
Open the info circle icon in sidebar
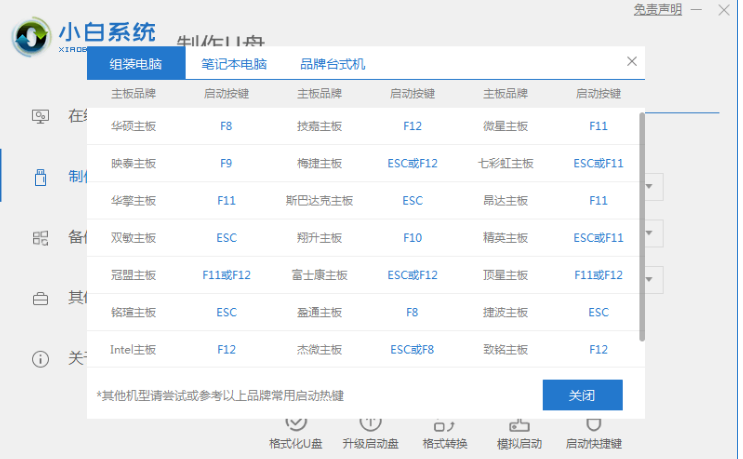(x=41, y=358)
